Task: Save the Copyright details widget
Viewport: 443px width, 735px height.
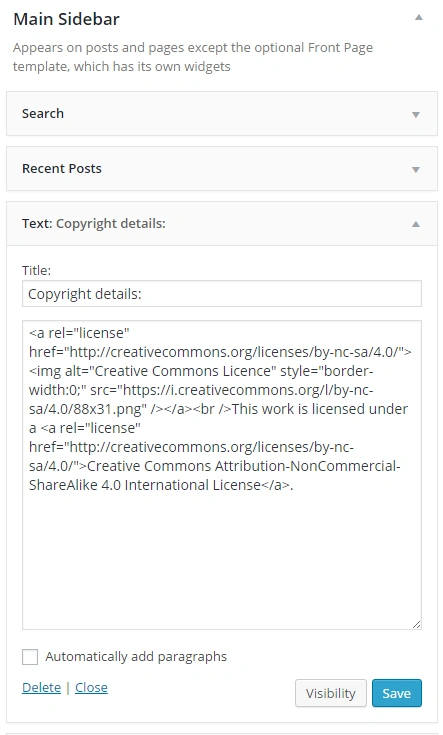Action: [x=397, y=693]
